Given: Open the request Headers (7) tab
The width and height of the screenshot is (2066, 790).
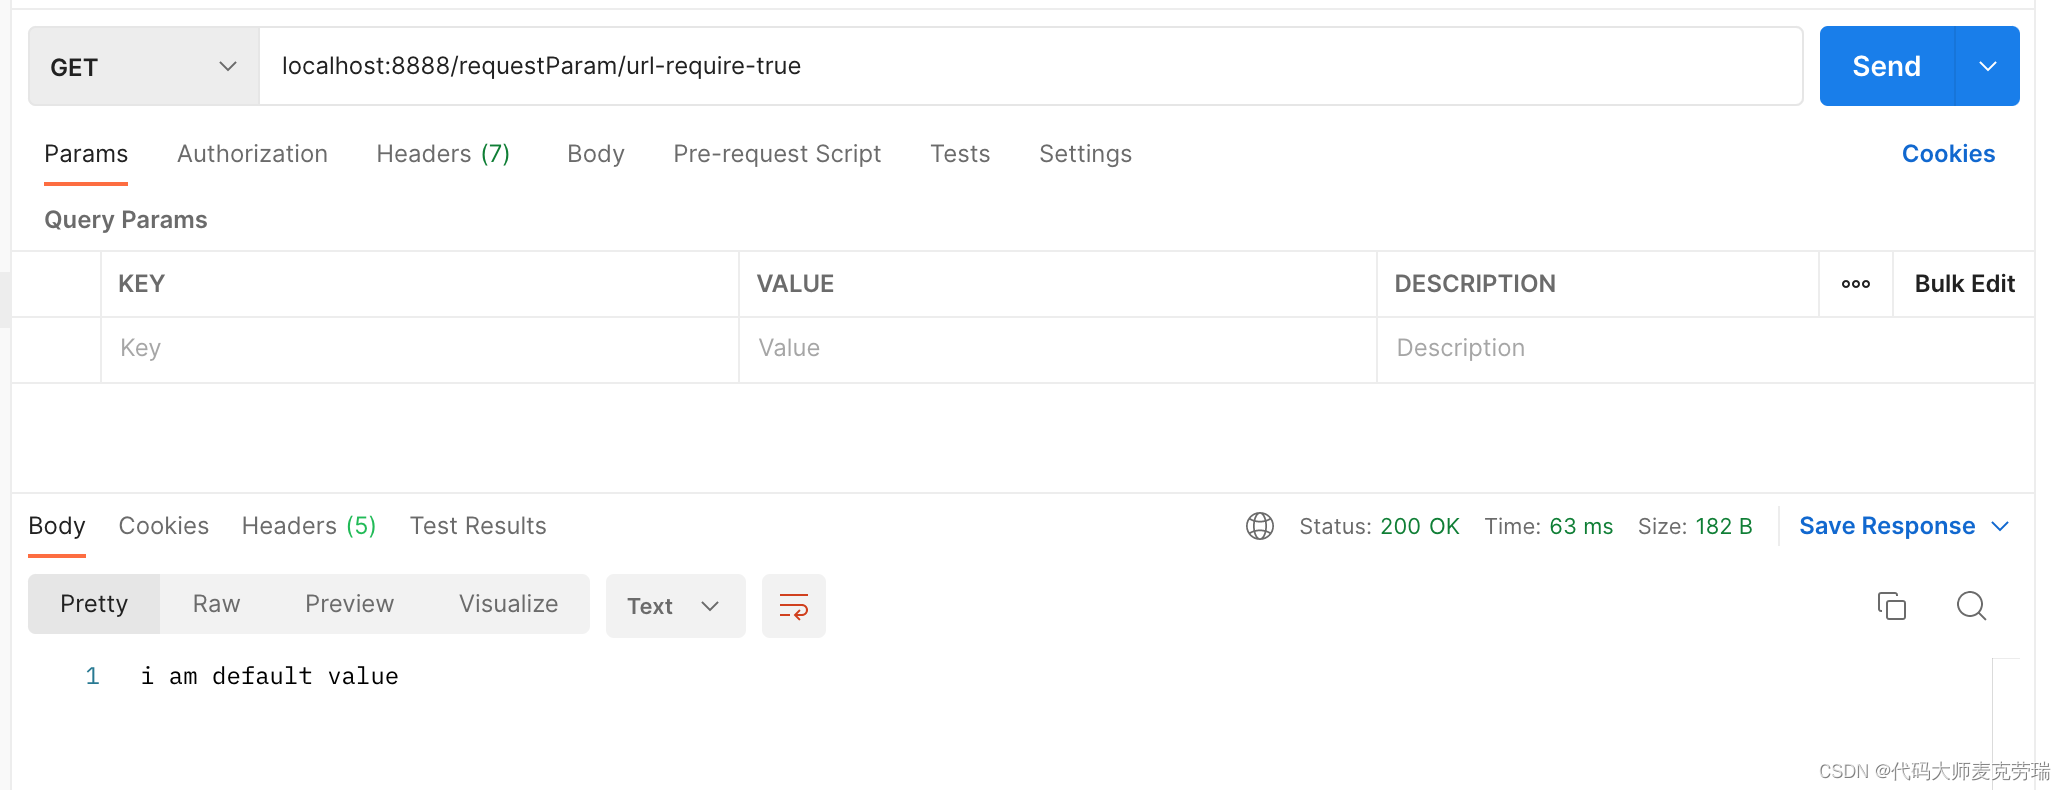Looking at the screenshot, I should click(x=443, y=154).
